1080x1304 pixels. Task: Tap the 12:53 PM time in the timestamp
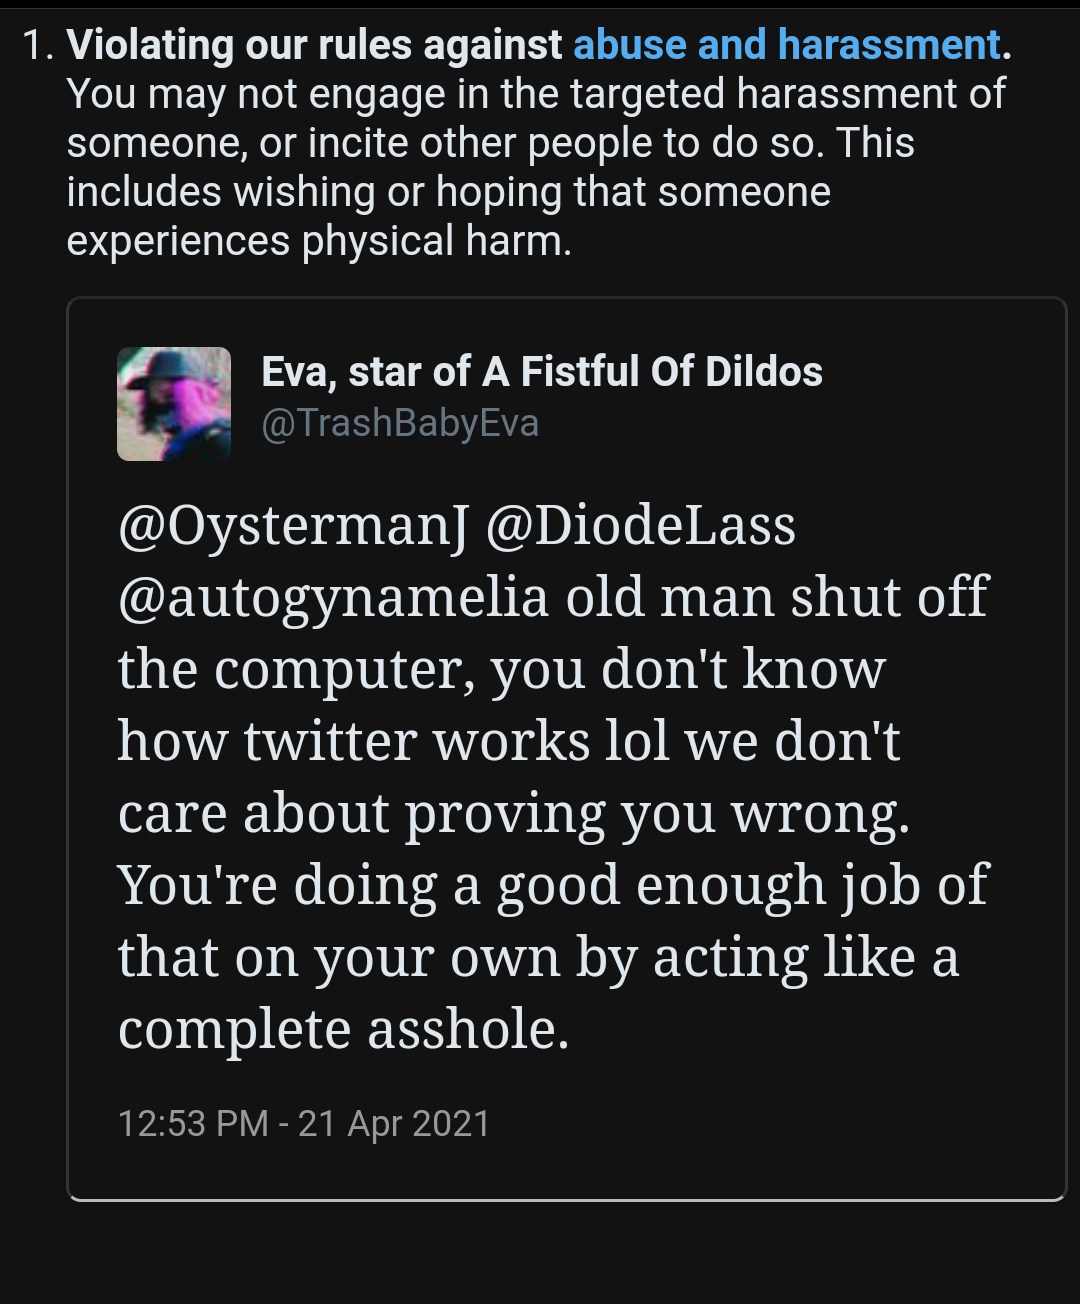tap(193, 1124)
